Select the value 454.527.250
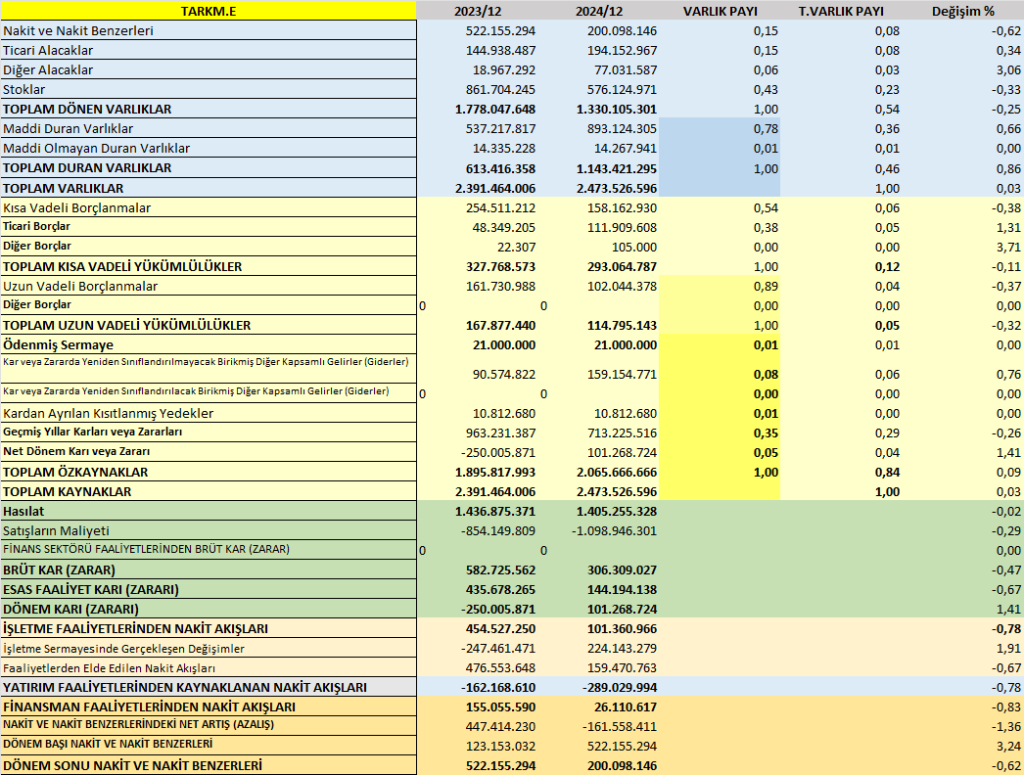1024x775 pixels. tap(500, 629)
